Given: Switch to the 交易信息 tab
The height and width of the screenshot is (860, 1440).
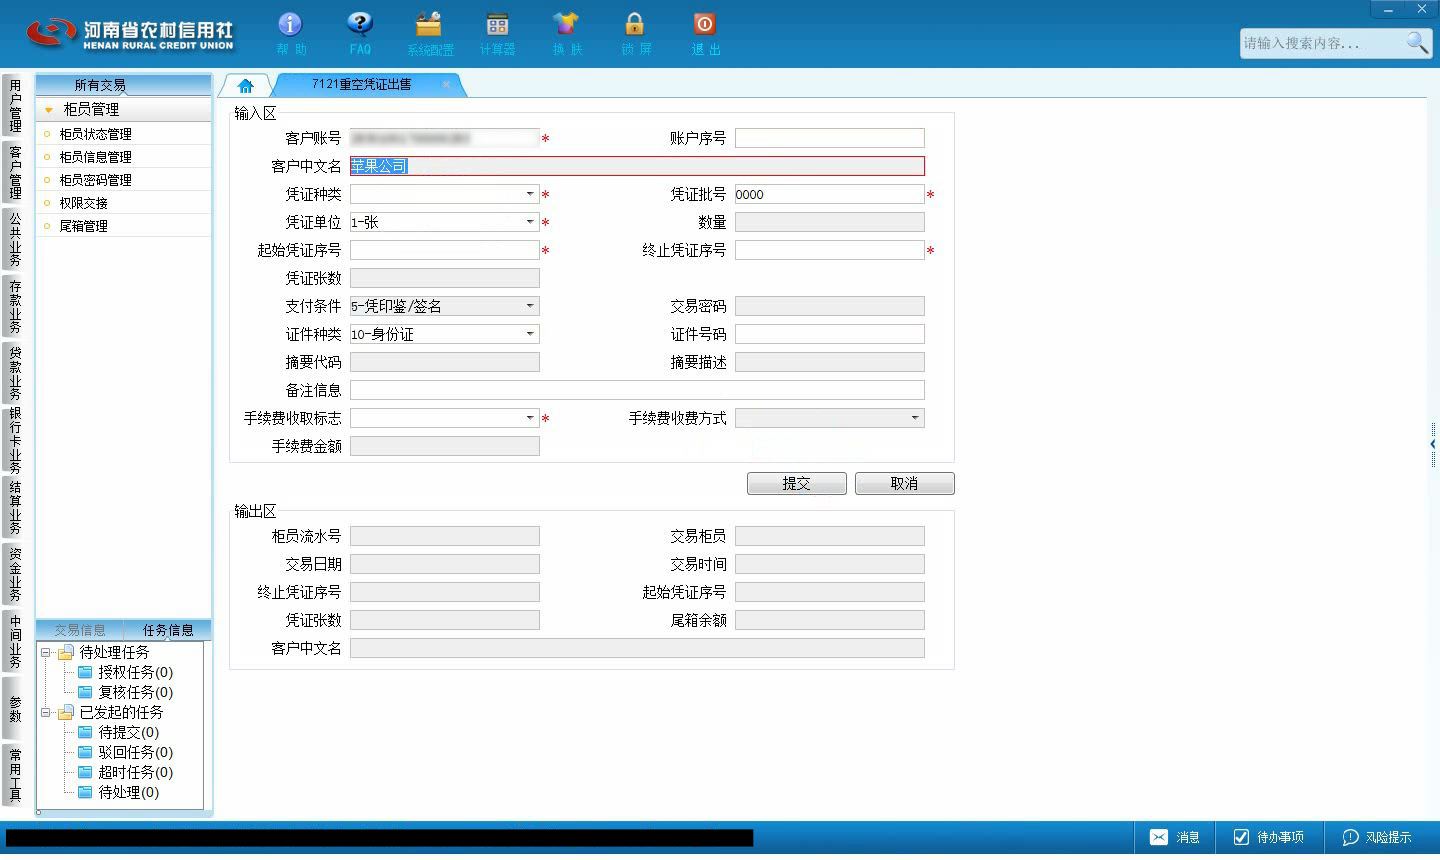Looking at the screenshot, I should 80,630.
